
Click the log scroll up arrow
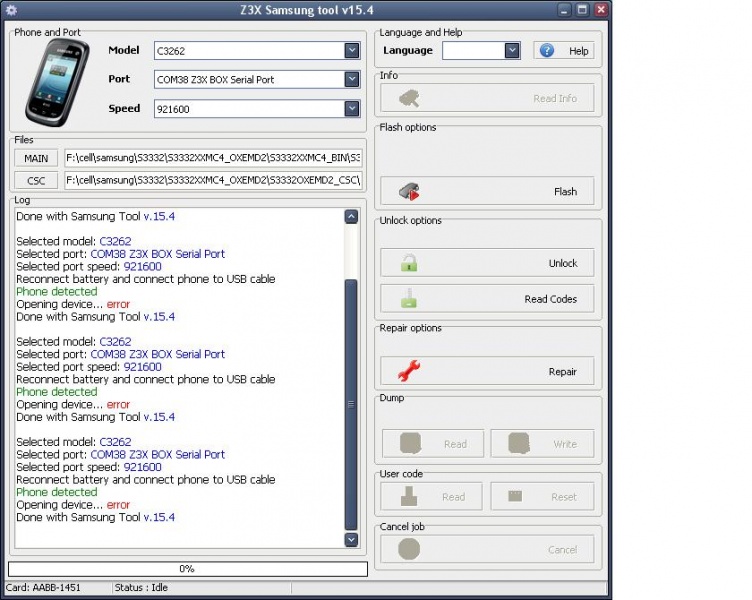(351, 217)
